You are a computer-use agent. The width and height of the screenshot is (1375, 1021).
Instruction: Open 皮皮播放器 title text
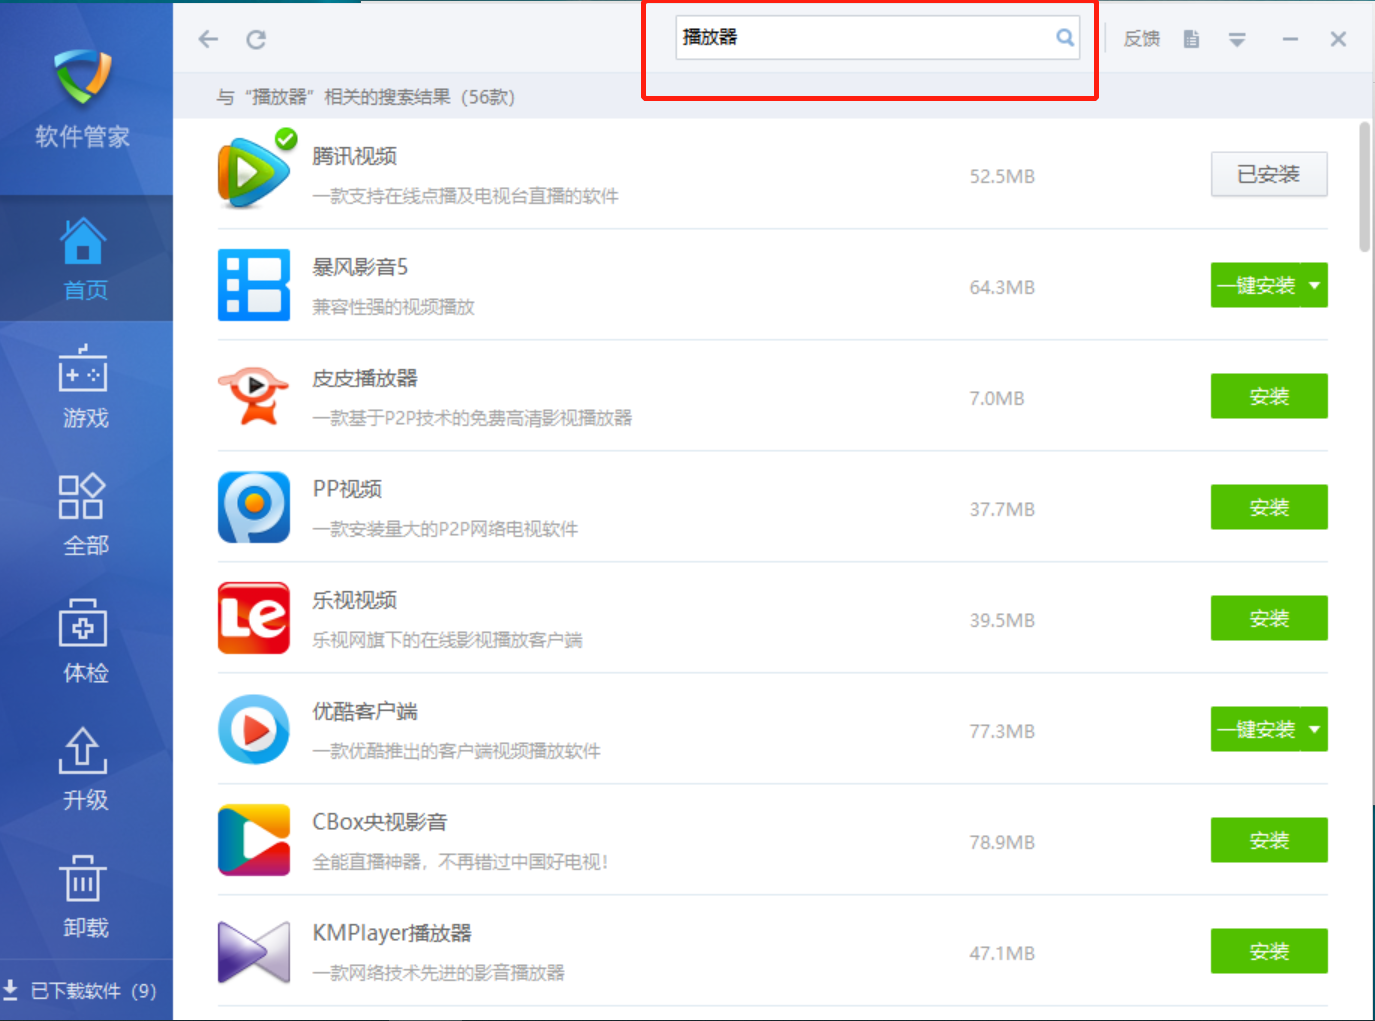[x=365, y=378]
